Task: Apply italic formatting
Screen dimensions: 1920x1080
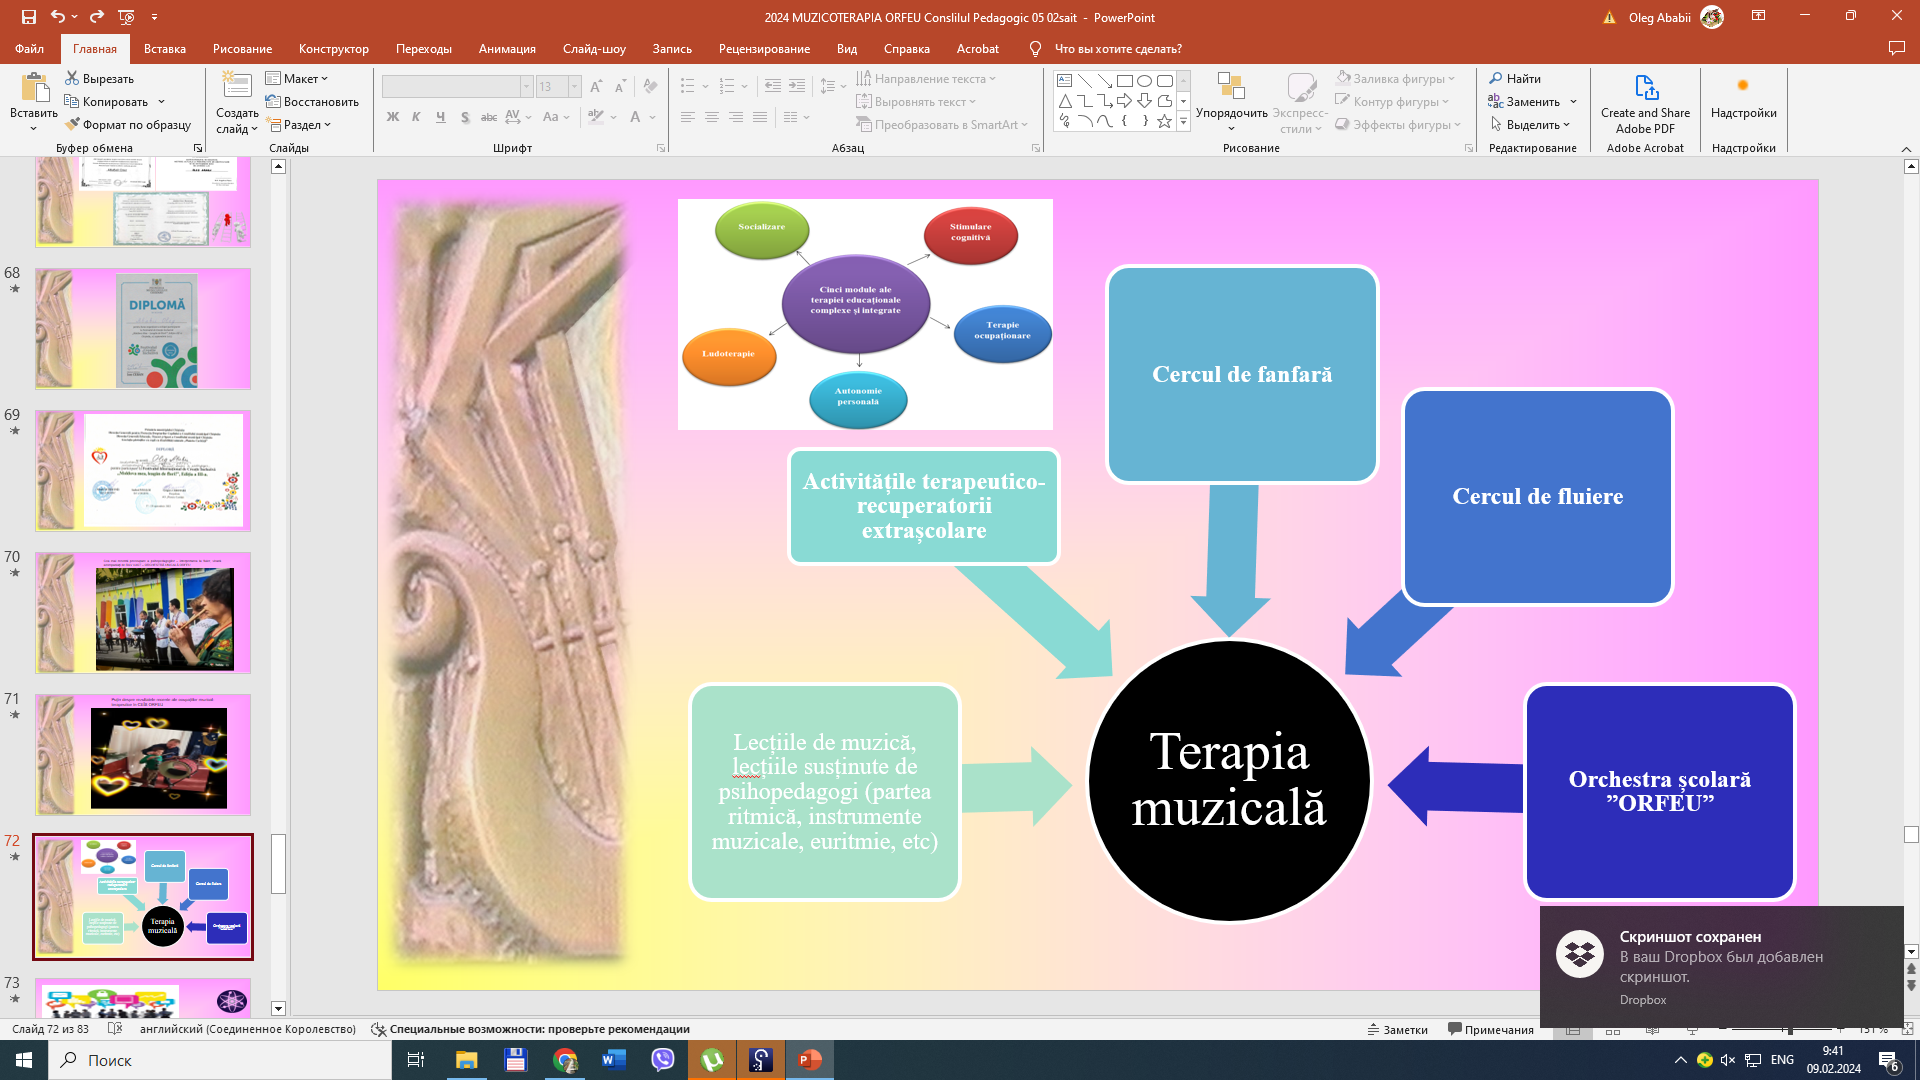Action: click(x=416, y=117)
